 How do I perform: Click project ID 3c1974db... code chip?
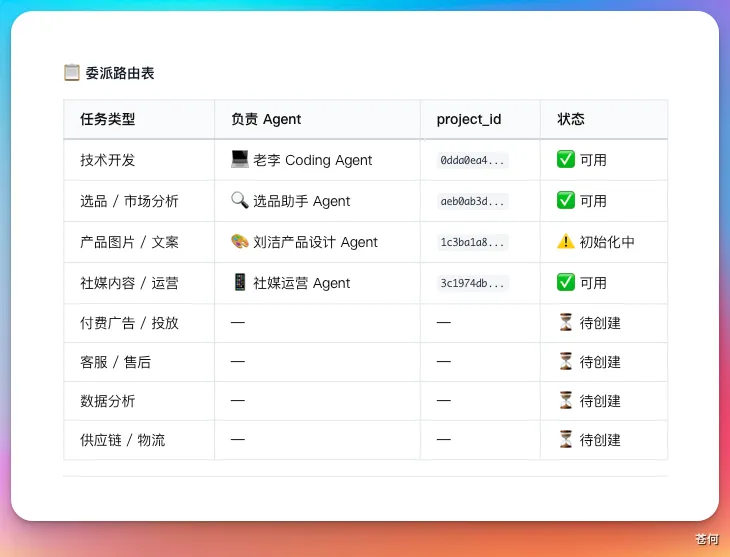coord(474,283)
